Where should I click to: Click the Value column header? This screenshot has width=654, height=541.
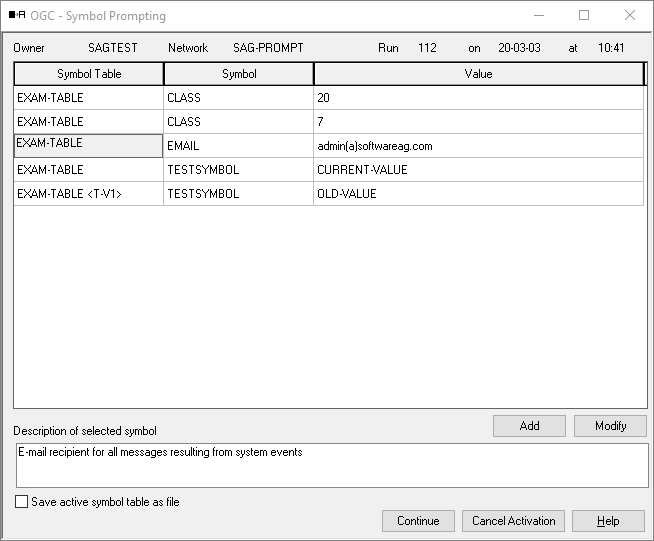click(x=478, y=74)
